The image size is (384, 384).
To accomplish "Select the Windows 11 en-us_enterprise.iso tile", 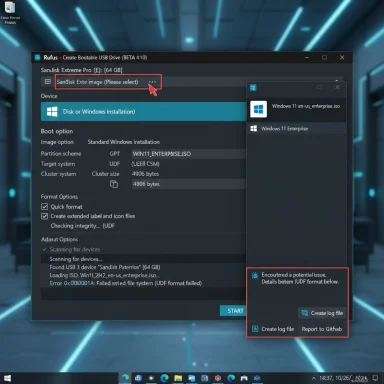I will pos(297,109).
